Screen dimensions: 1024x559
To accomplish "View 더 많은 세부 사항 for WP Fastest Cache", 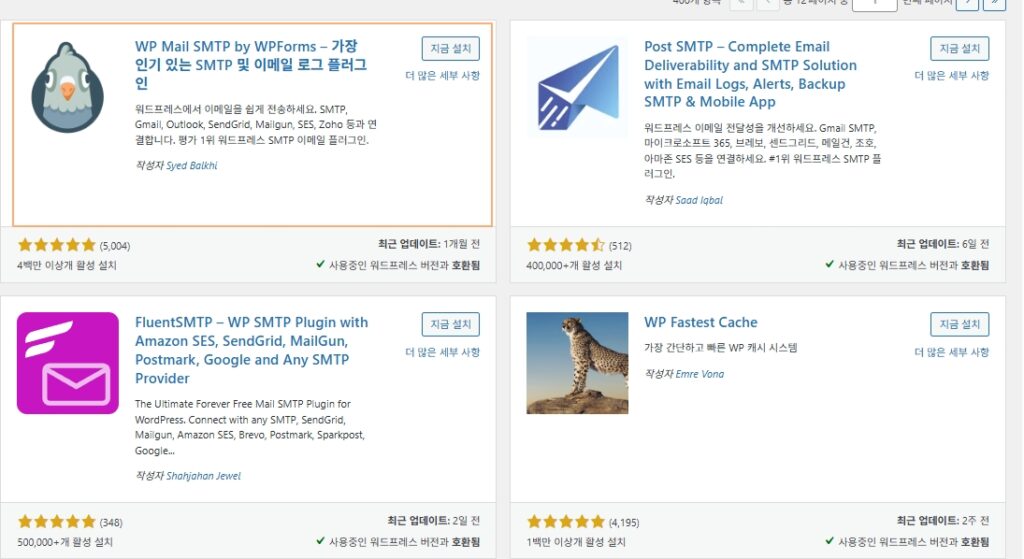I will [952, 352].
